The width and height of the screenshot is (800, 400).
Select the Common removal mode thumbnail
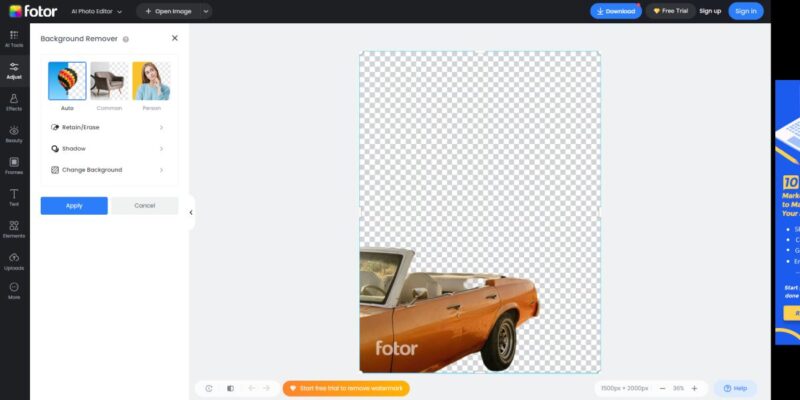click(109, 81)
